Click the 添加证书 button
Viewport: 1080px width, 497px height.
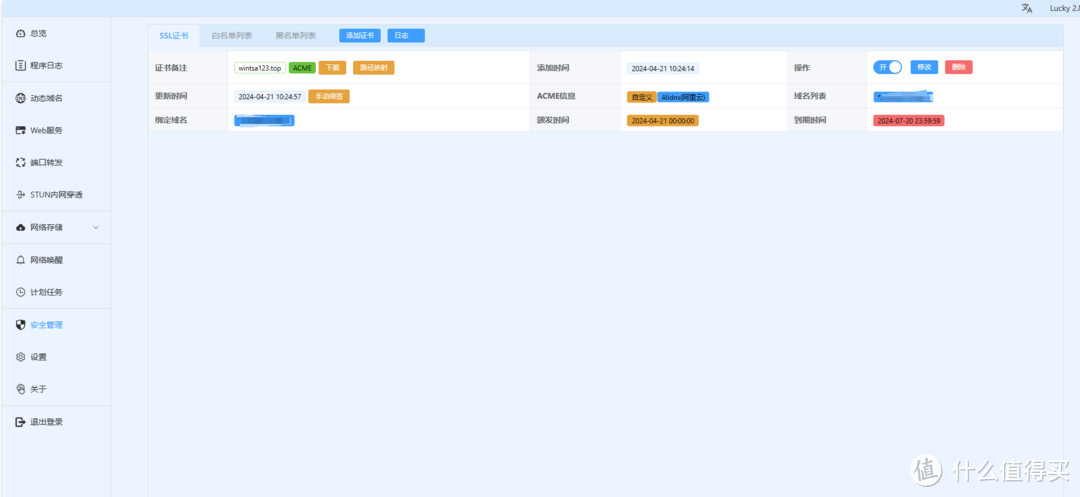pos(359,35)
